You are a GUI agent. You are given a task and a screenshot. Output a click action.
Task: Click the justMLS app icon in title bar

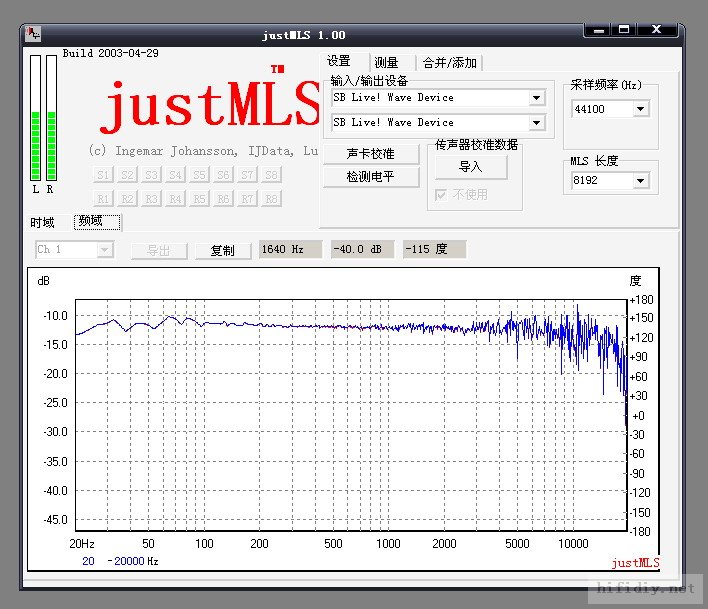34,34
